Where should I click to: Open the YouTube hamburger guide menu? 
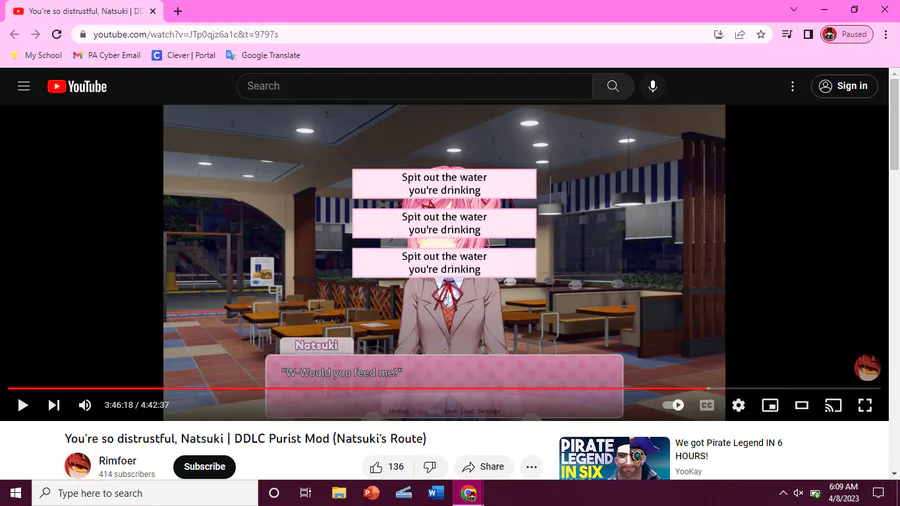[x=24, y=86]
